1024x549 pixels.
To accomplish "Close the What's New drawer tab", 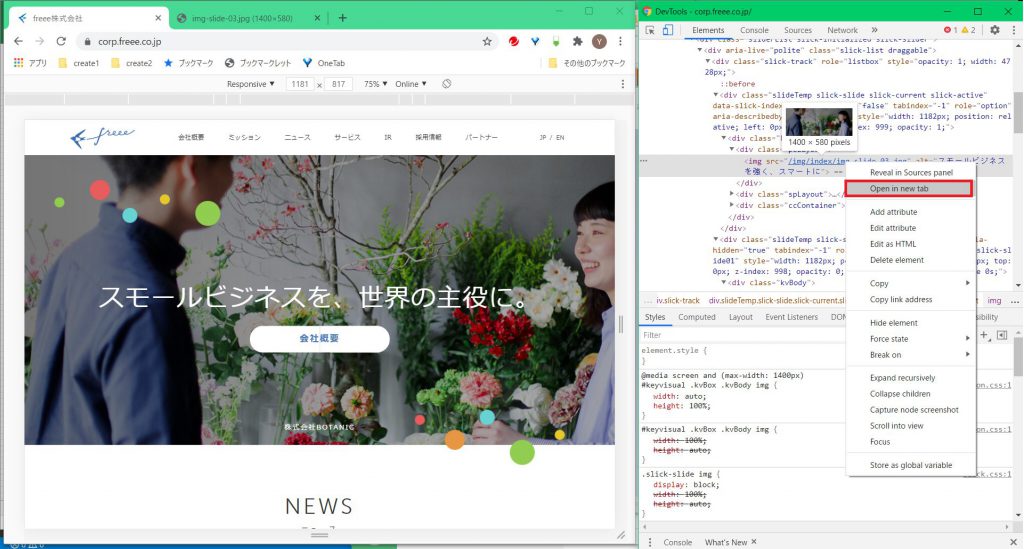I will [754, 542].
